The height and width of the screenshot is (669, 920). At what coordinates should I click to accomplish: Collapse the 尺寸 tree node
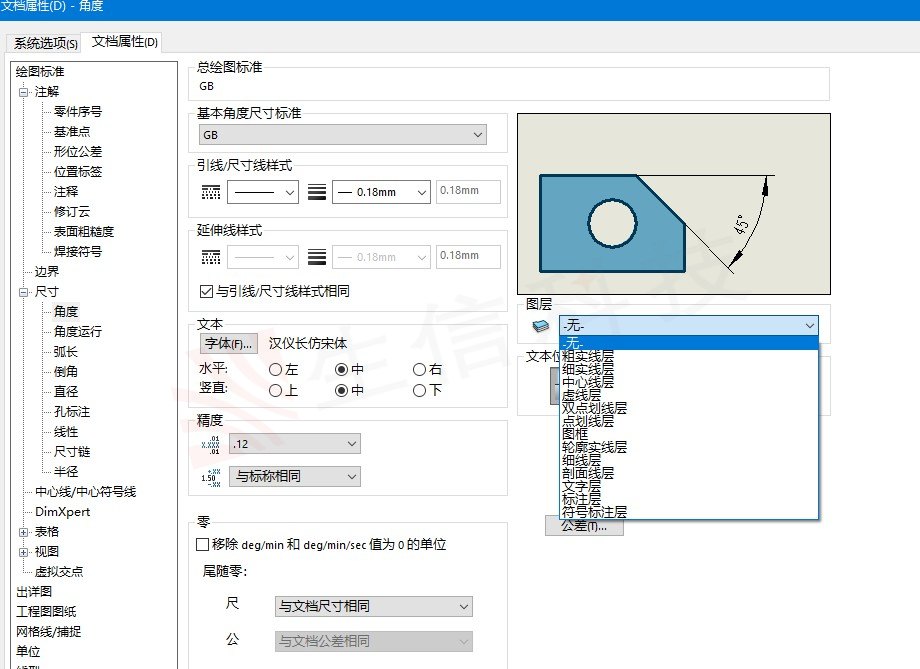point(23,292)
